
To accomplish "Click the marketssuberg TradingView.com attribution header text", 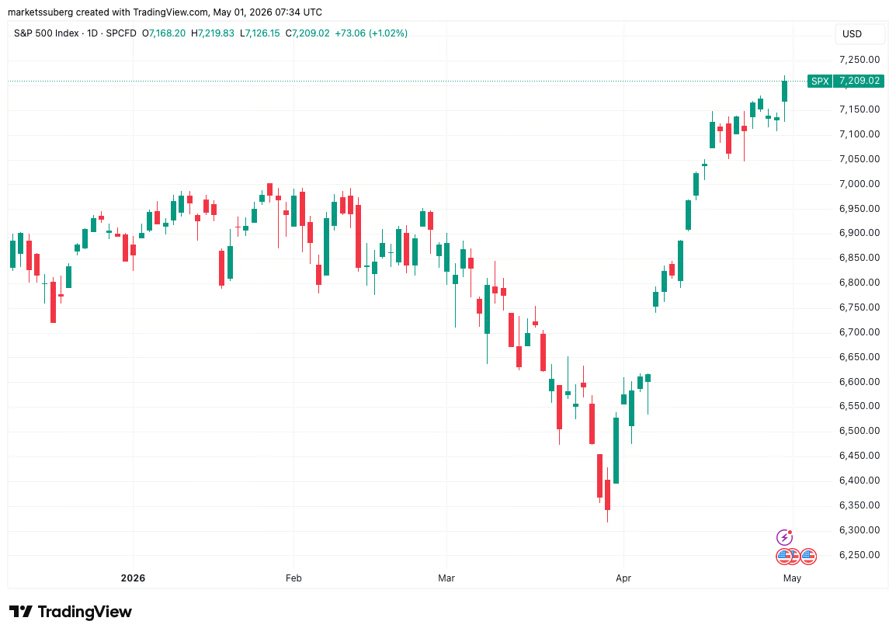I will point(165,12).
